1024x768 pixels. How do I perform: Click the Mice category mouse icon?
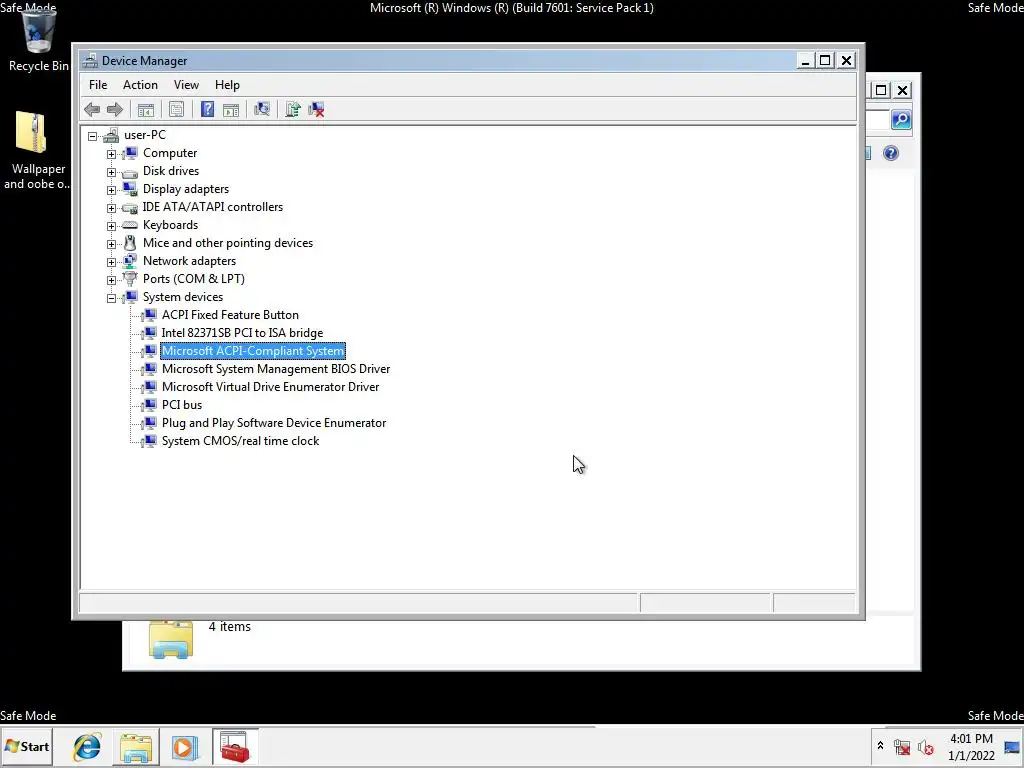click(130, 243)
